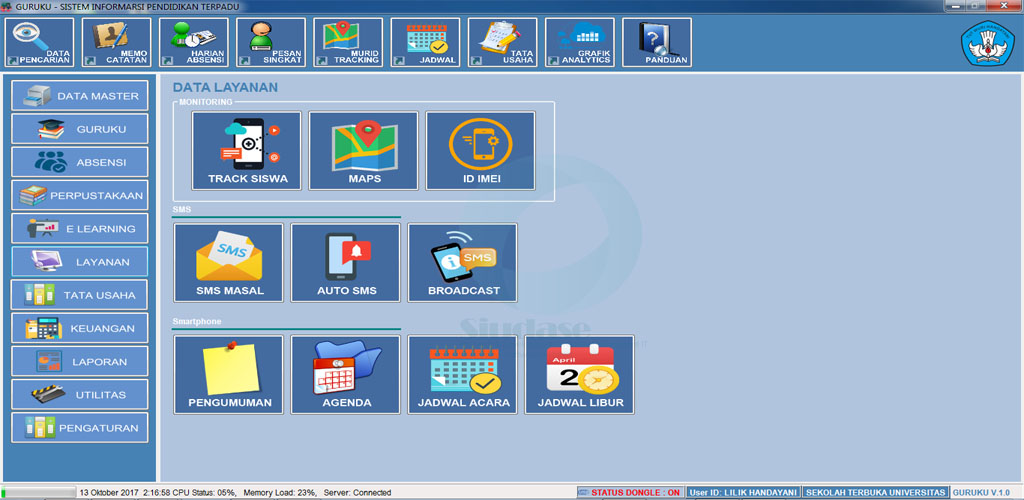Select Data Master in sidebar

[80, 96]
